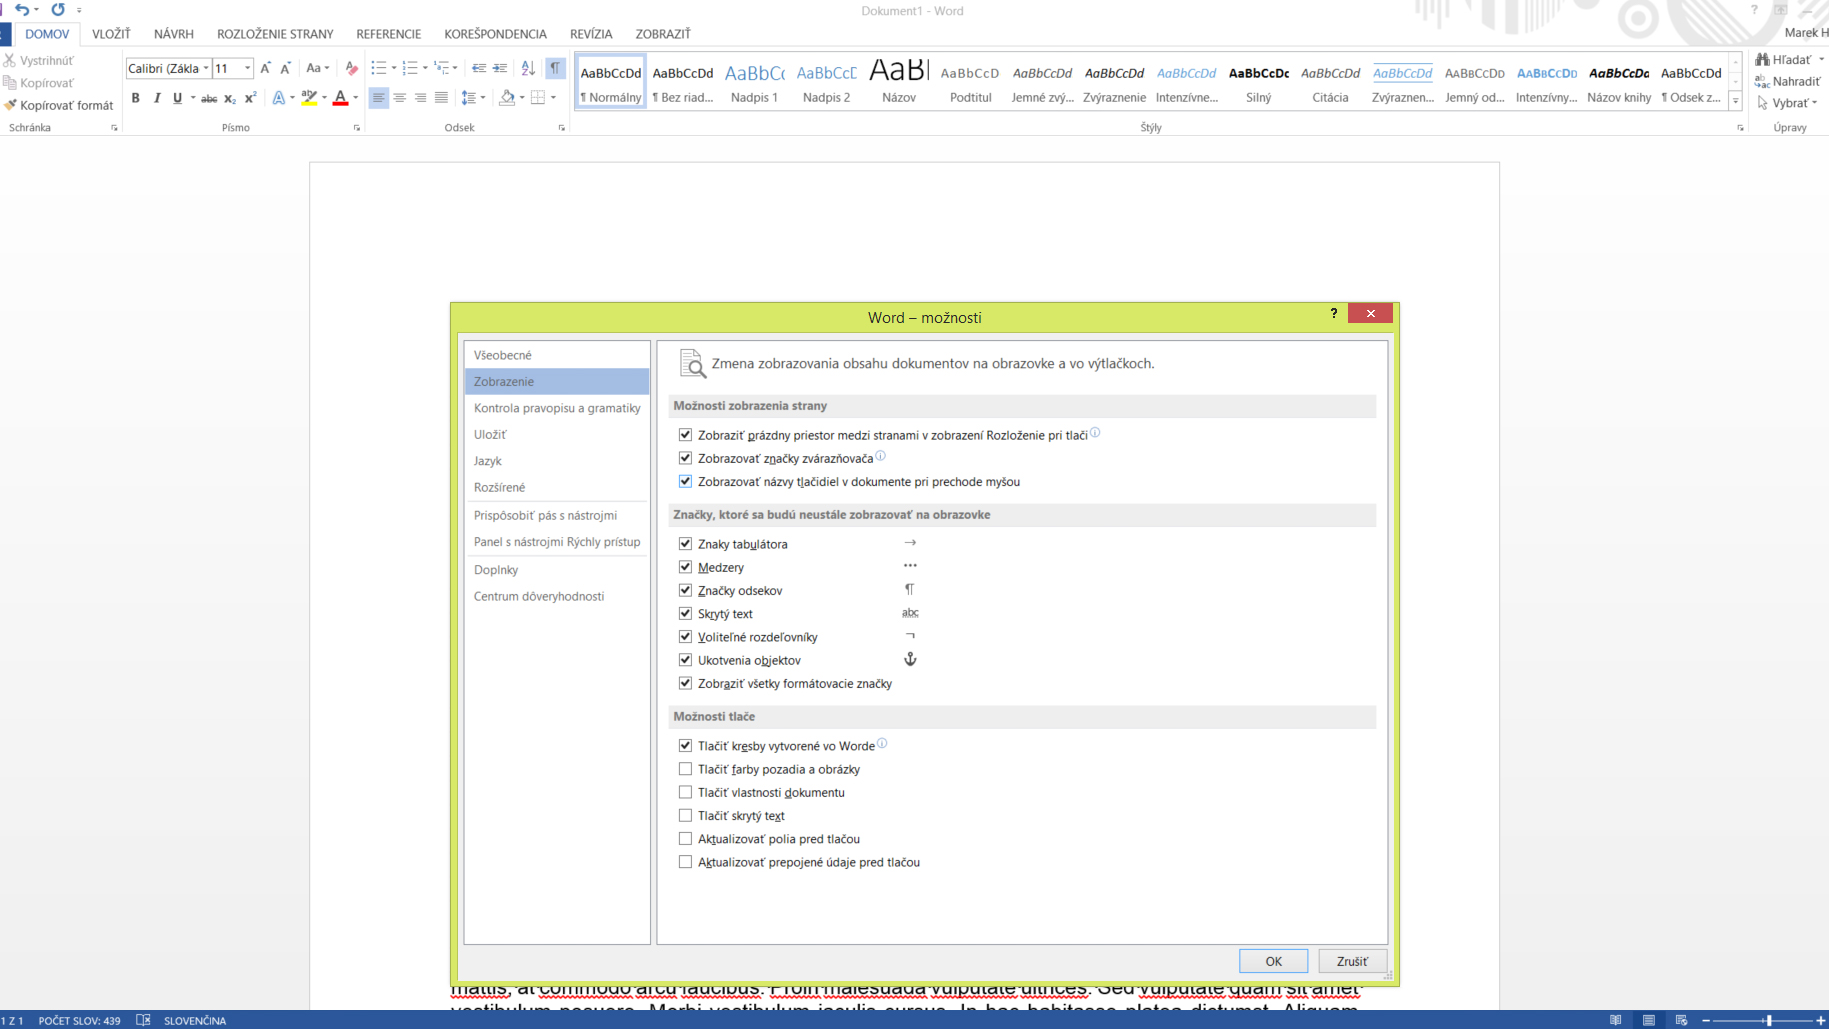The height and width of the screenshot is (1029, 1829).
Task: Open Hľadať search tool
Action: coord(1786,59)
